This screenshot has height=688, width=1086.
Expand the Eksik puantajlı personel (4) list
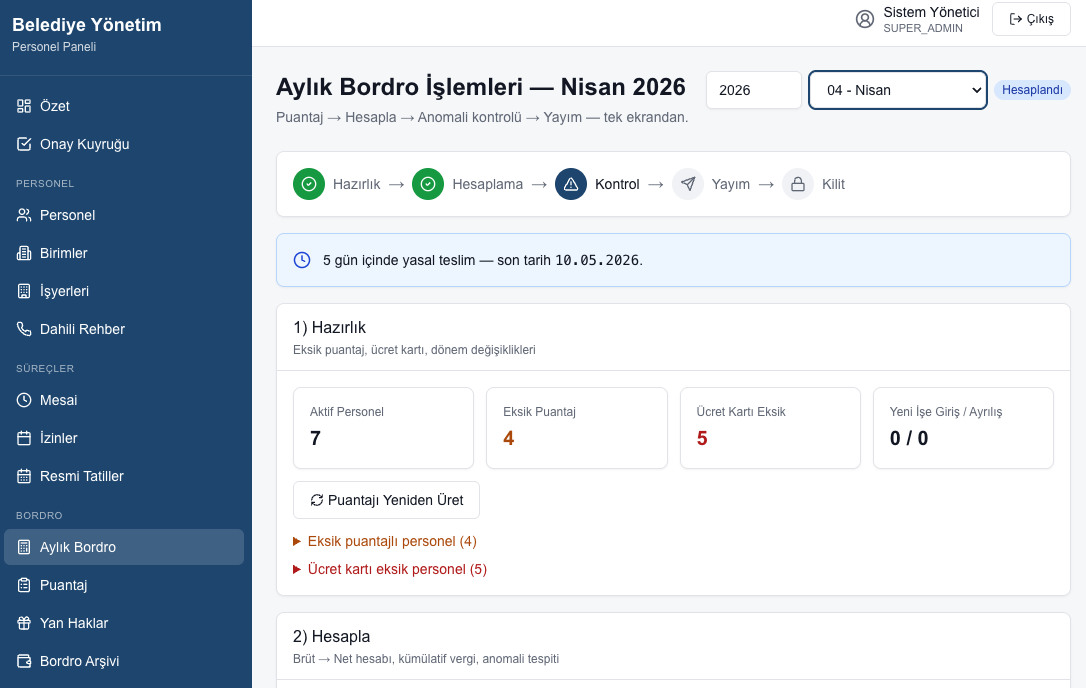tap(385, 541)
